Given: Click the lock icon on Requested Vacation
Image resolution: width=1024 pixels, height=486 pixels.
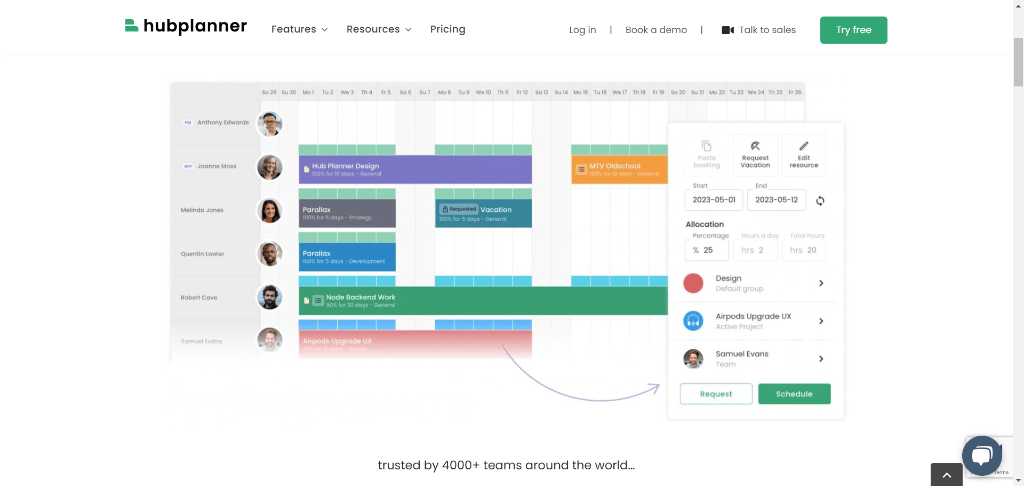Looking at the screenshot, I should click(x=445, y=210).
